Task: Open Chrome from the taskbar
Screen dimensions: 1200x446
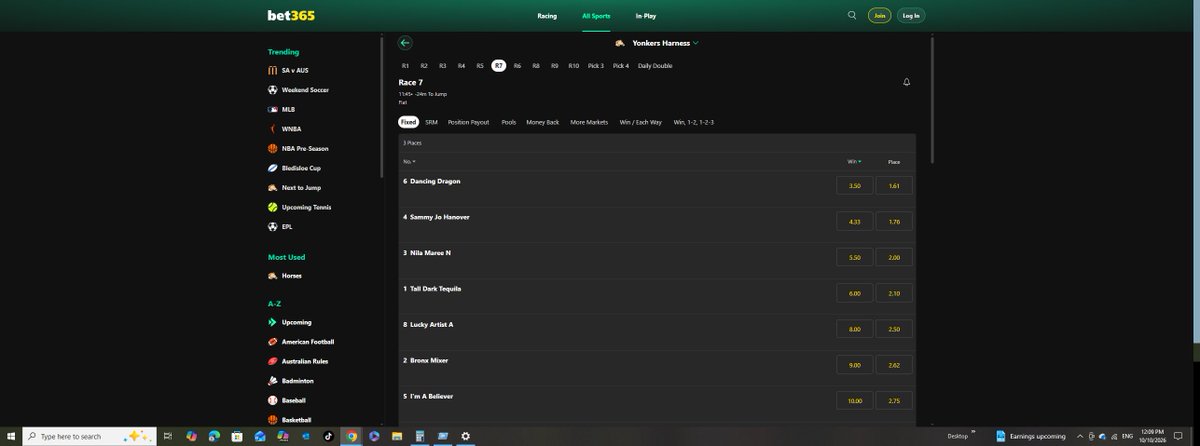Action: [x=351, y=436]
